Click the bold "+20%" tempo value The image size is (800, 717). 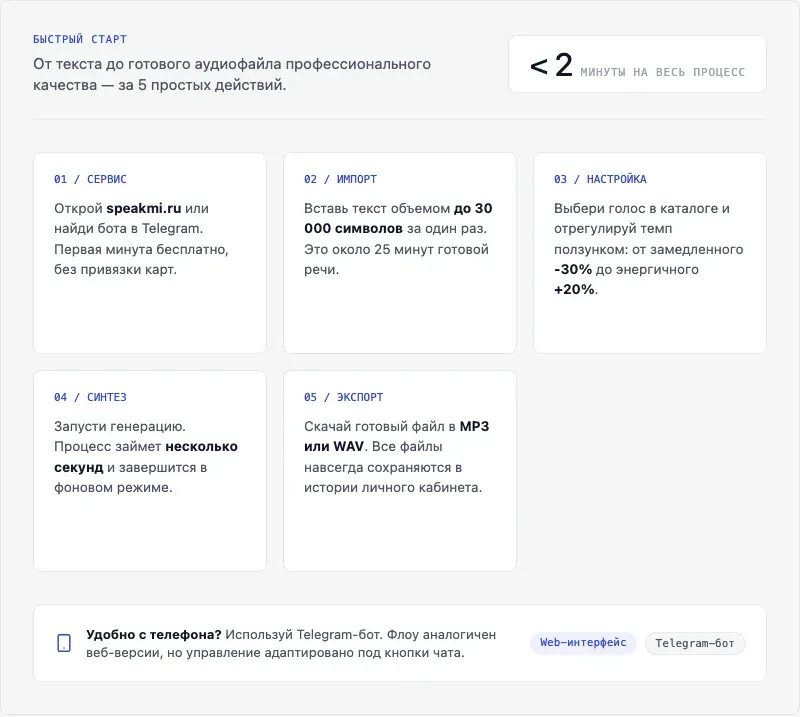pos(574,289)
